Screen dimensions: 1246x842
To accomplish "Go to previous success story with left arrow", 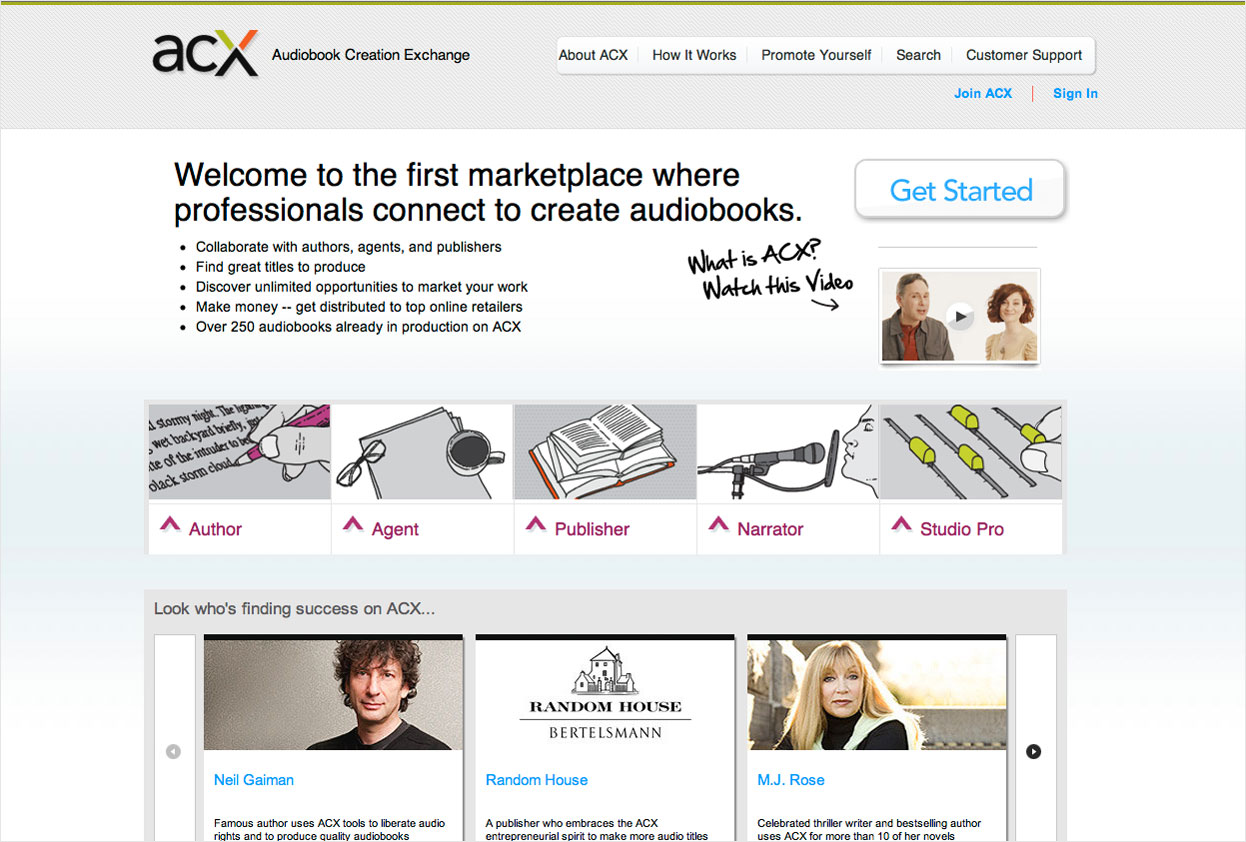I will pyautogui.click(x=173, y=751).
